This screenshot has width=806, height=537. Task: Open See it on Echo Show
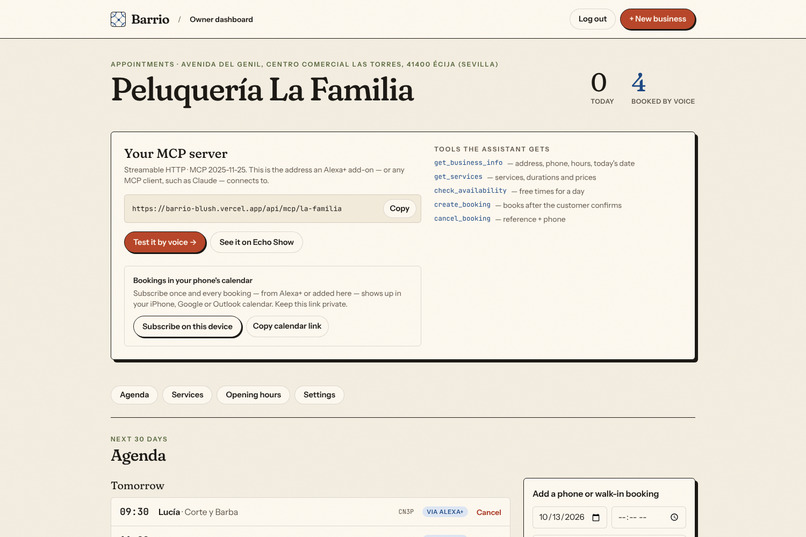click(x=257, y=242)
